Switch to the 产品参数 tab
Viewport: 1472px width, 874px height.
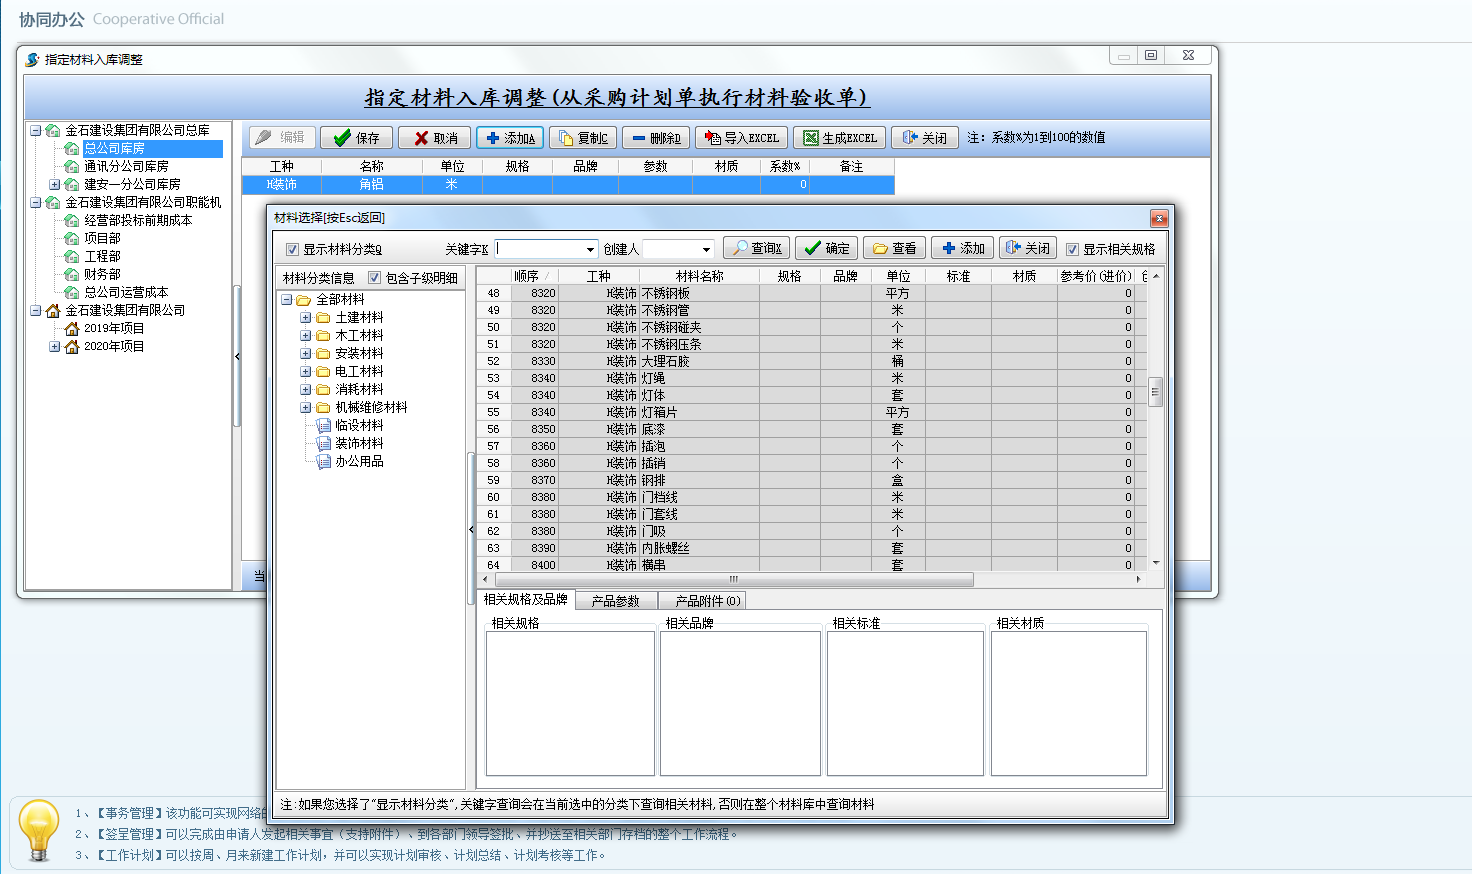point(615,601)
